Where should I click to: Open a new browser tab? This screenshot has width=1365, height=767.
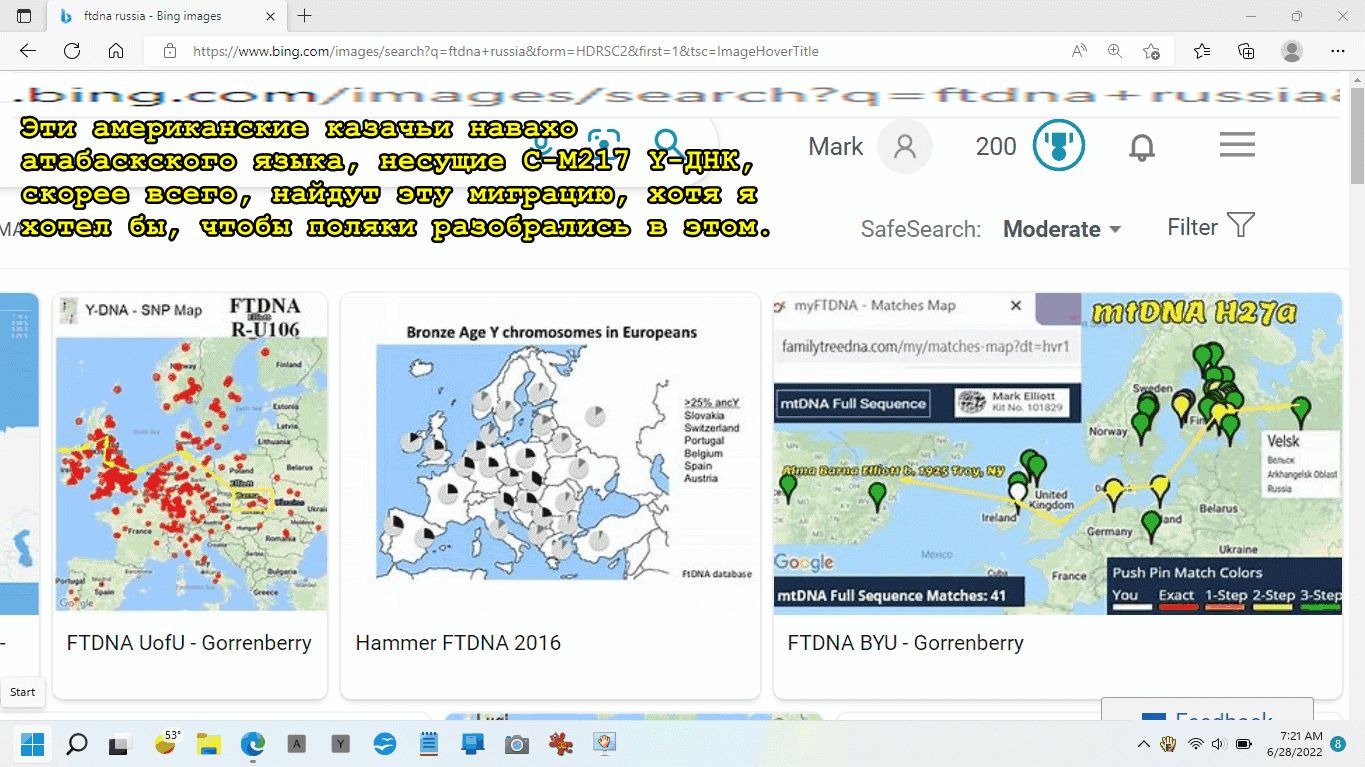[x=305, y=16]
